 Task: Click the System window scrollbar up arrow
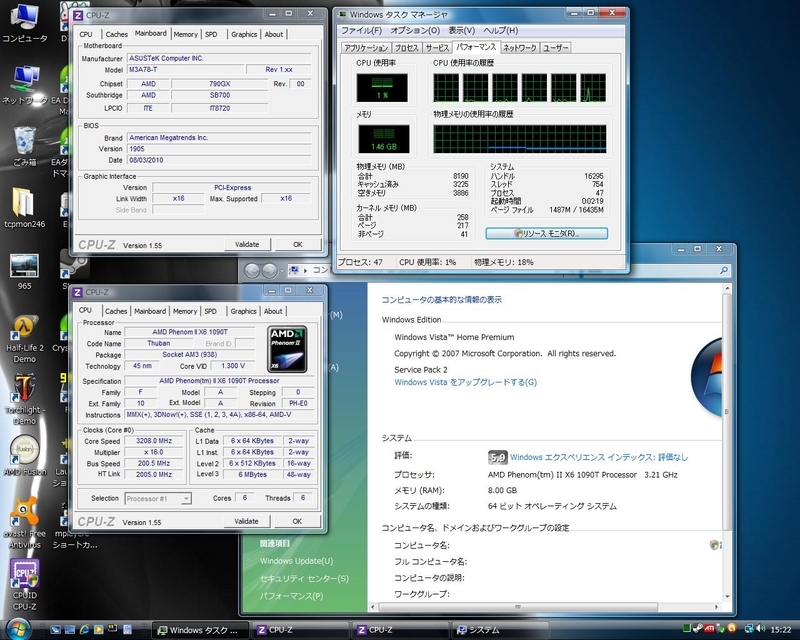[x=727, y=289]
